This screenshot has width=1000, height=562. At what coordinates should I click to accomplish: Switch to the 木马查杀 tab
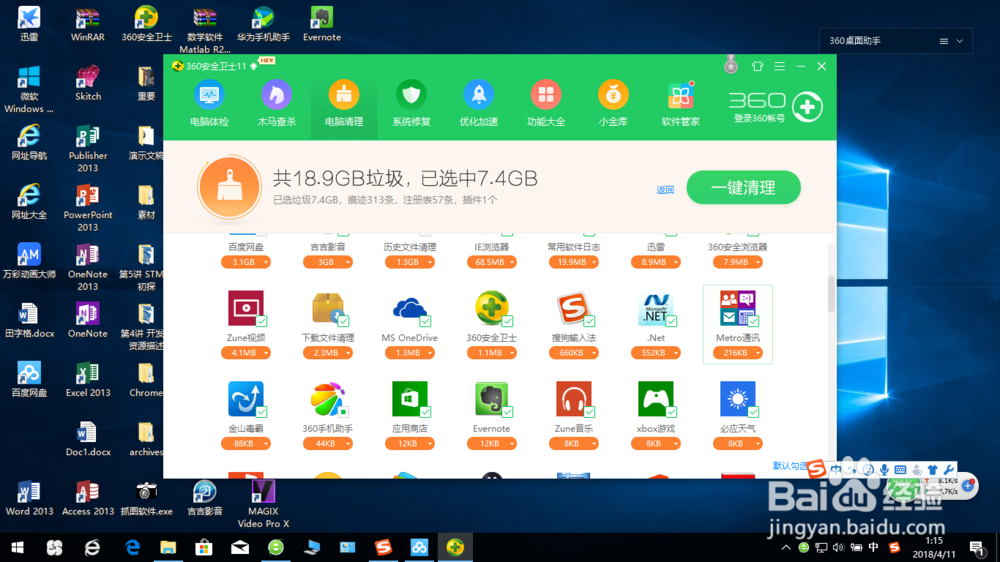(276, 105)
